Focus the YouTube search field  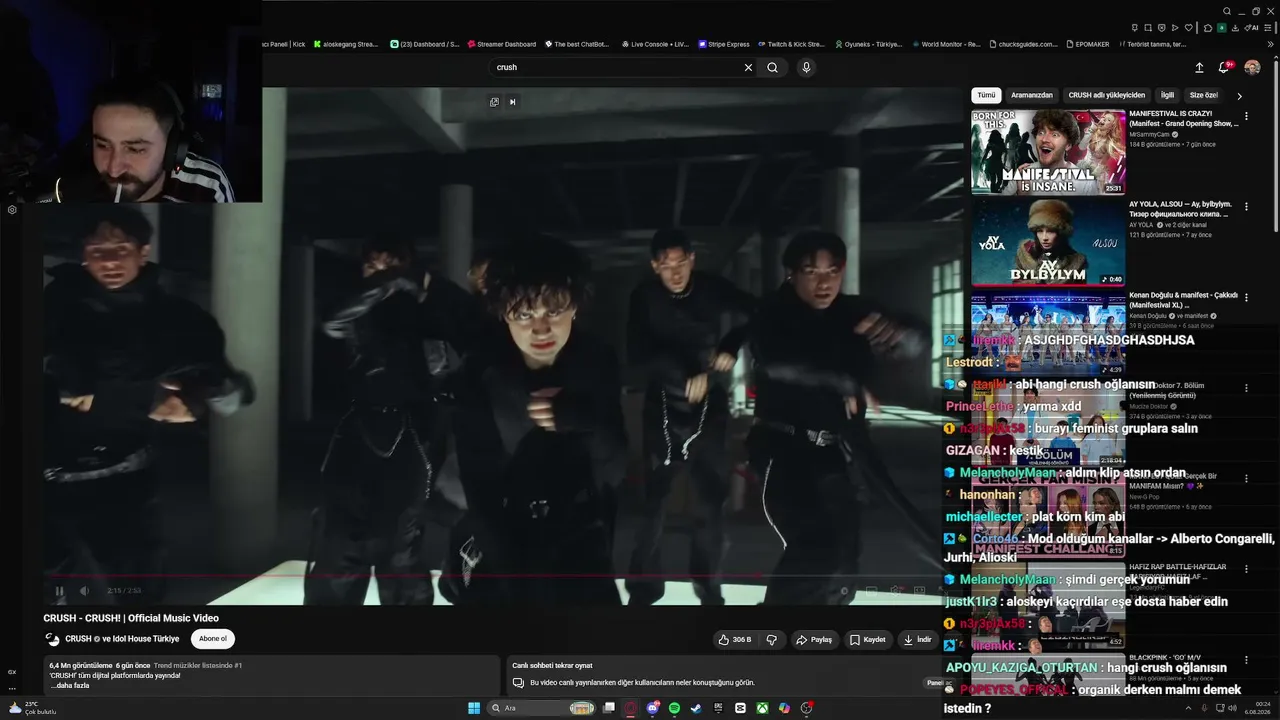pyautogui.click(x=615, y=67)
